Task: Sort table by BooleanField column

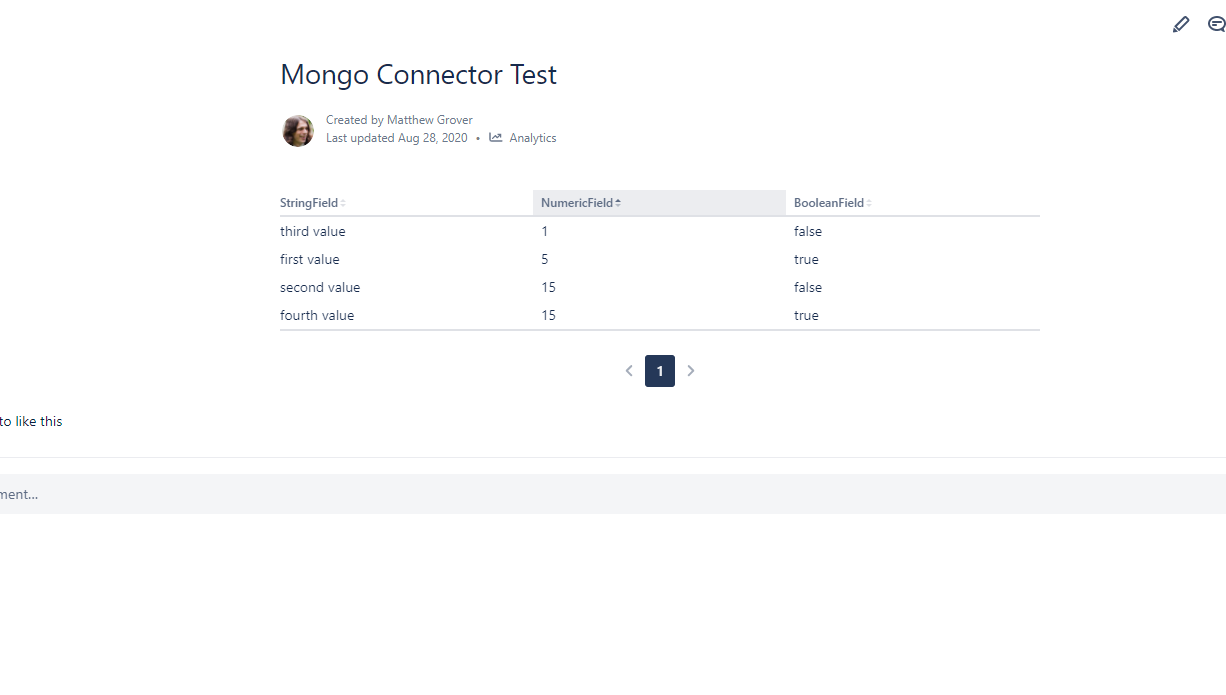Action: tap(832, 203)
